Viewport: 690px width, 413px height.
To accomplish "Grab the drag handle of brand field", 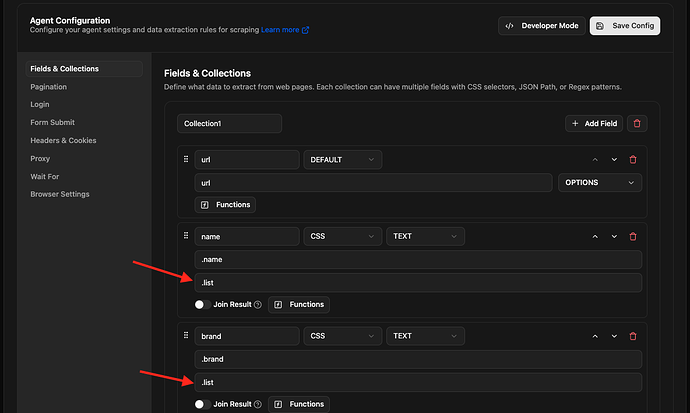I will 186,336.
